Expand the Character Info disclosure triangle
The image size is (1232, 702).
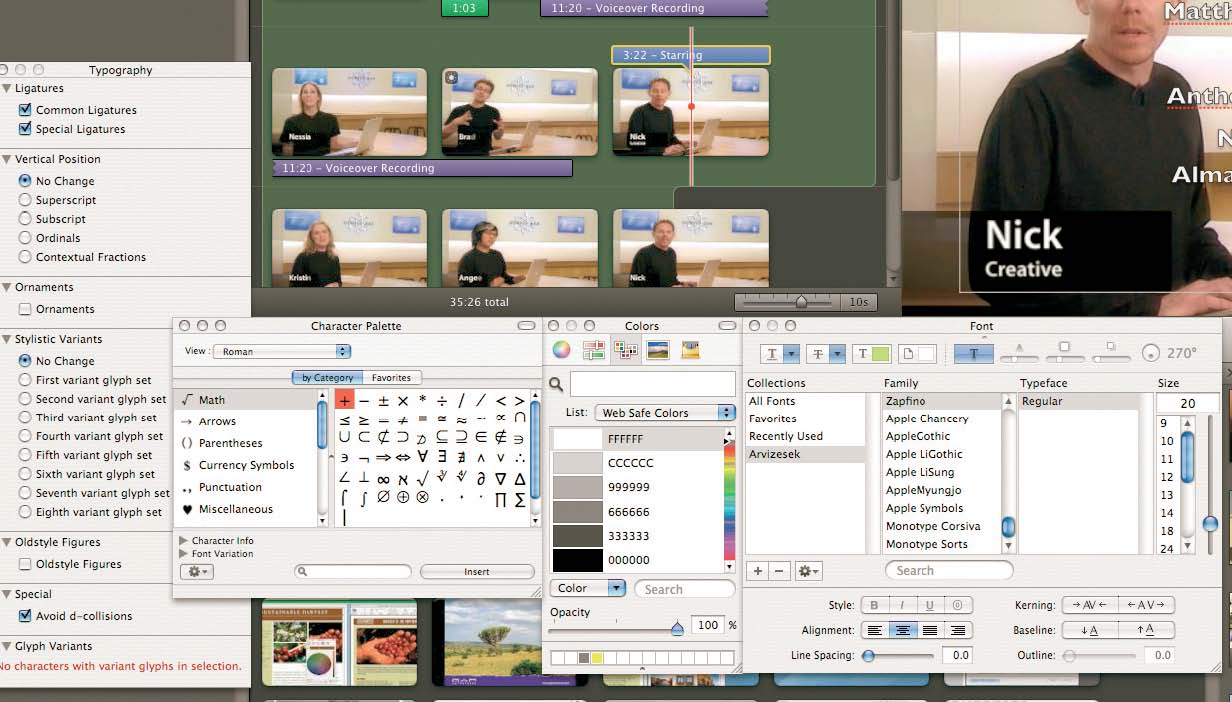183,540
